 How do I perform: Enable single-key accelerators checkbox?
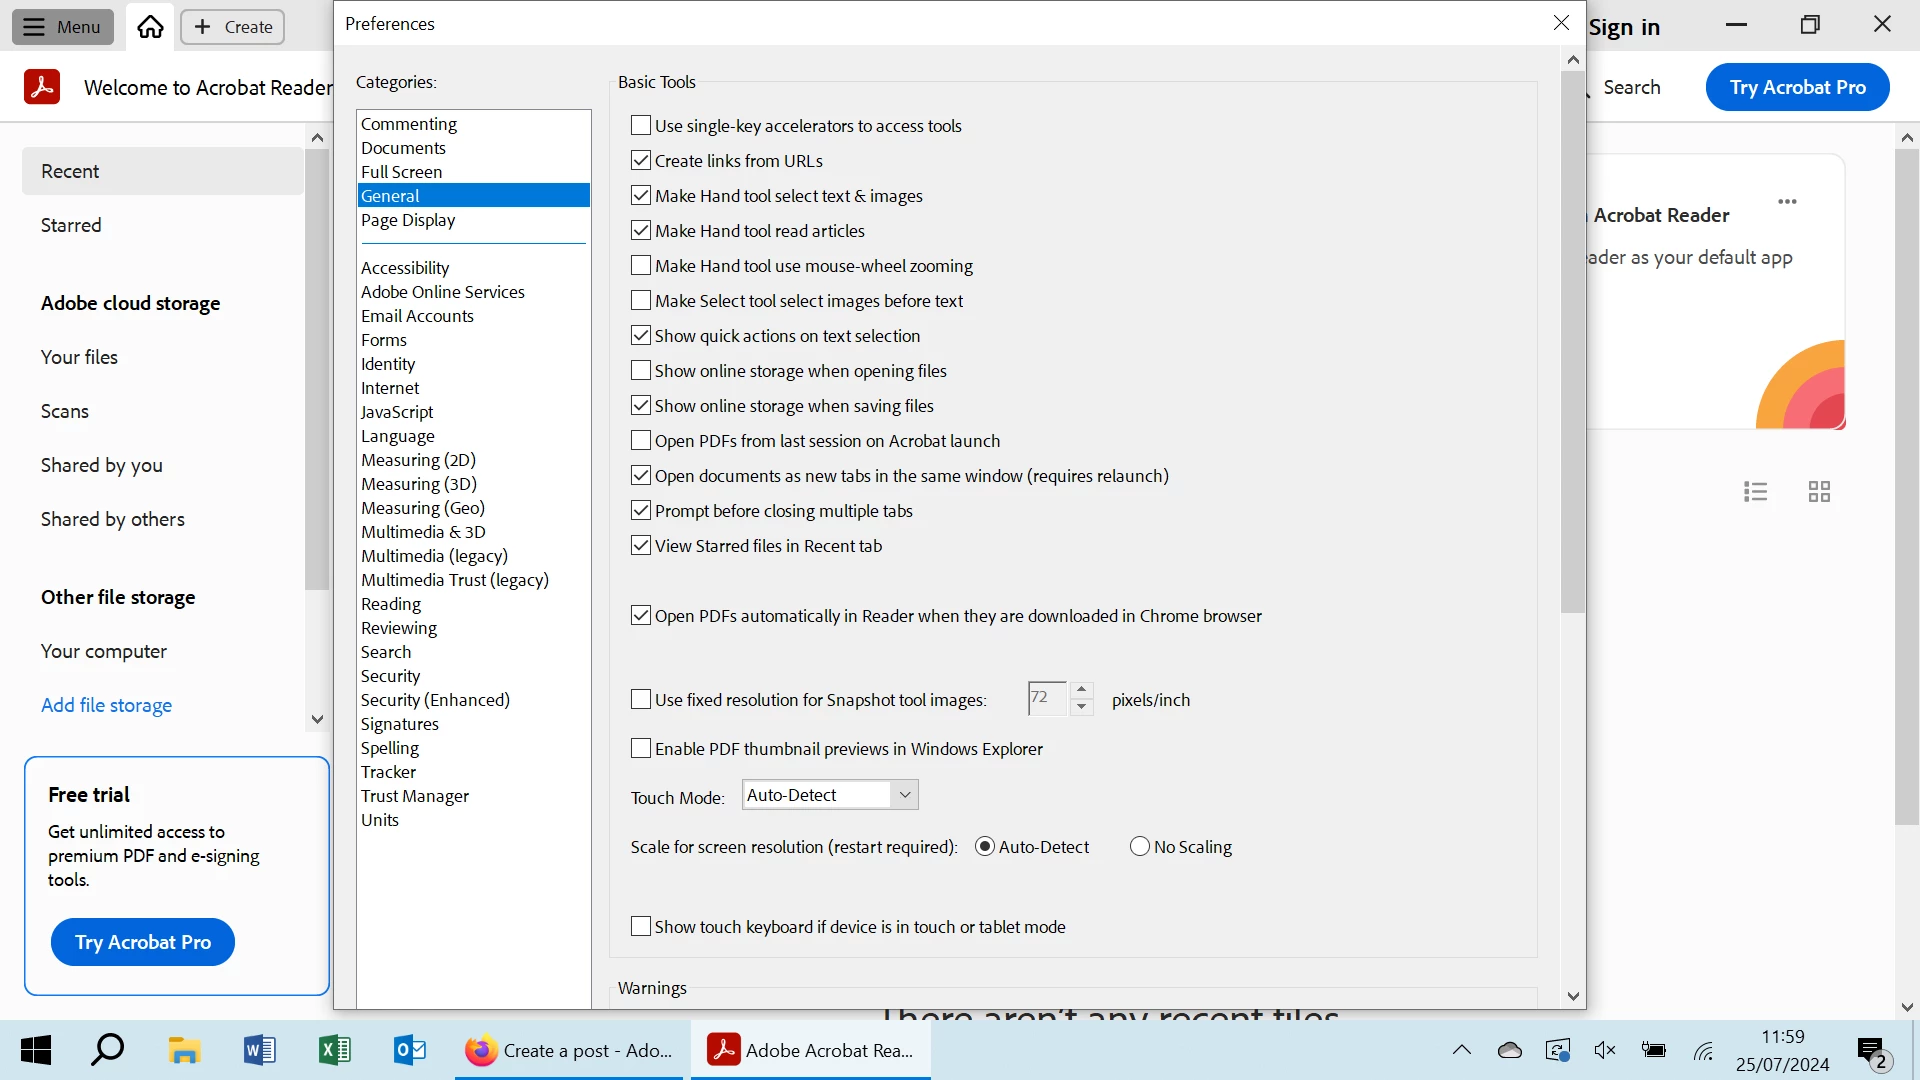[x=641, y=126]
